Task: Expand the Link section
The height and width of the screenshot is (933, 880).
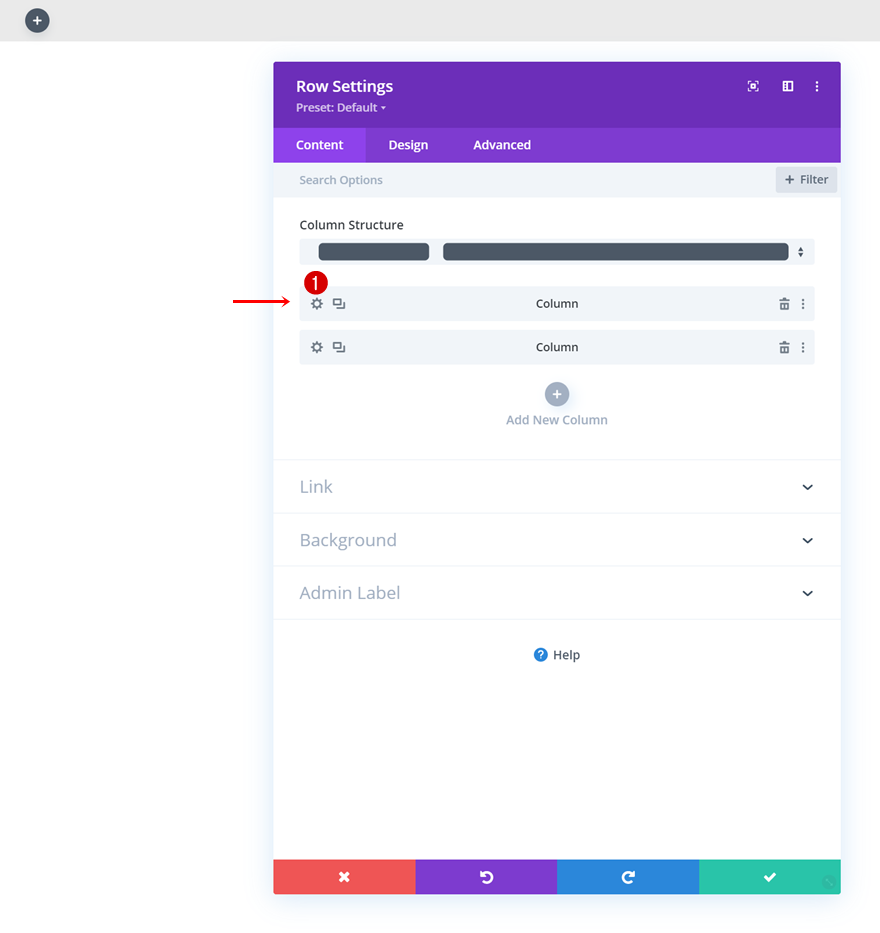Action: pos(557,487)
